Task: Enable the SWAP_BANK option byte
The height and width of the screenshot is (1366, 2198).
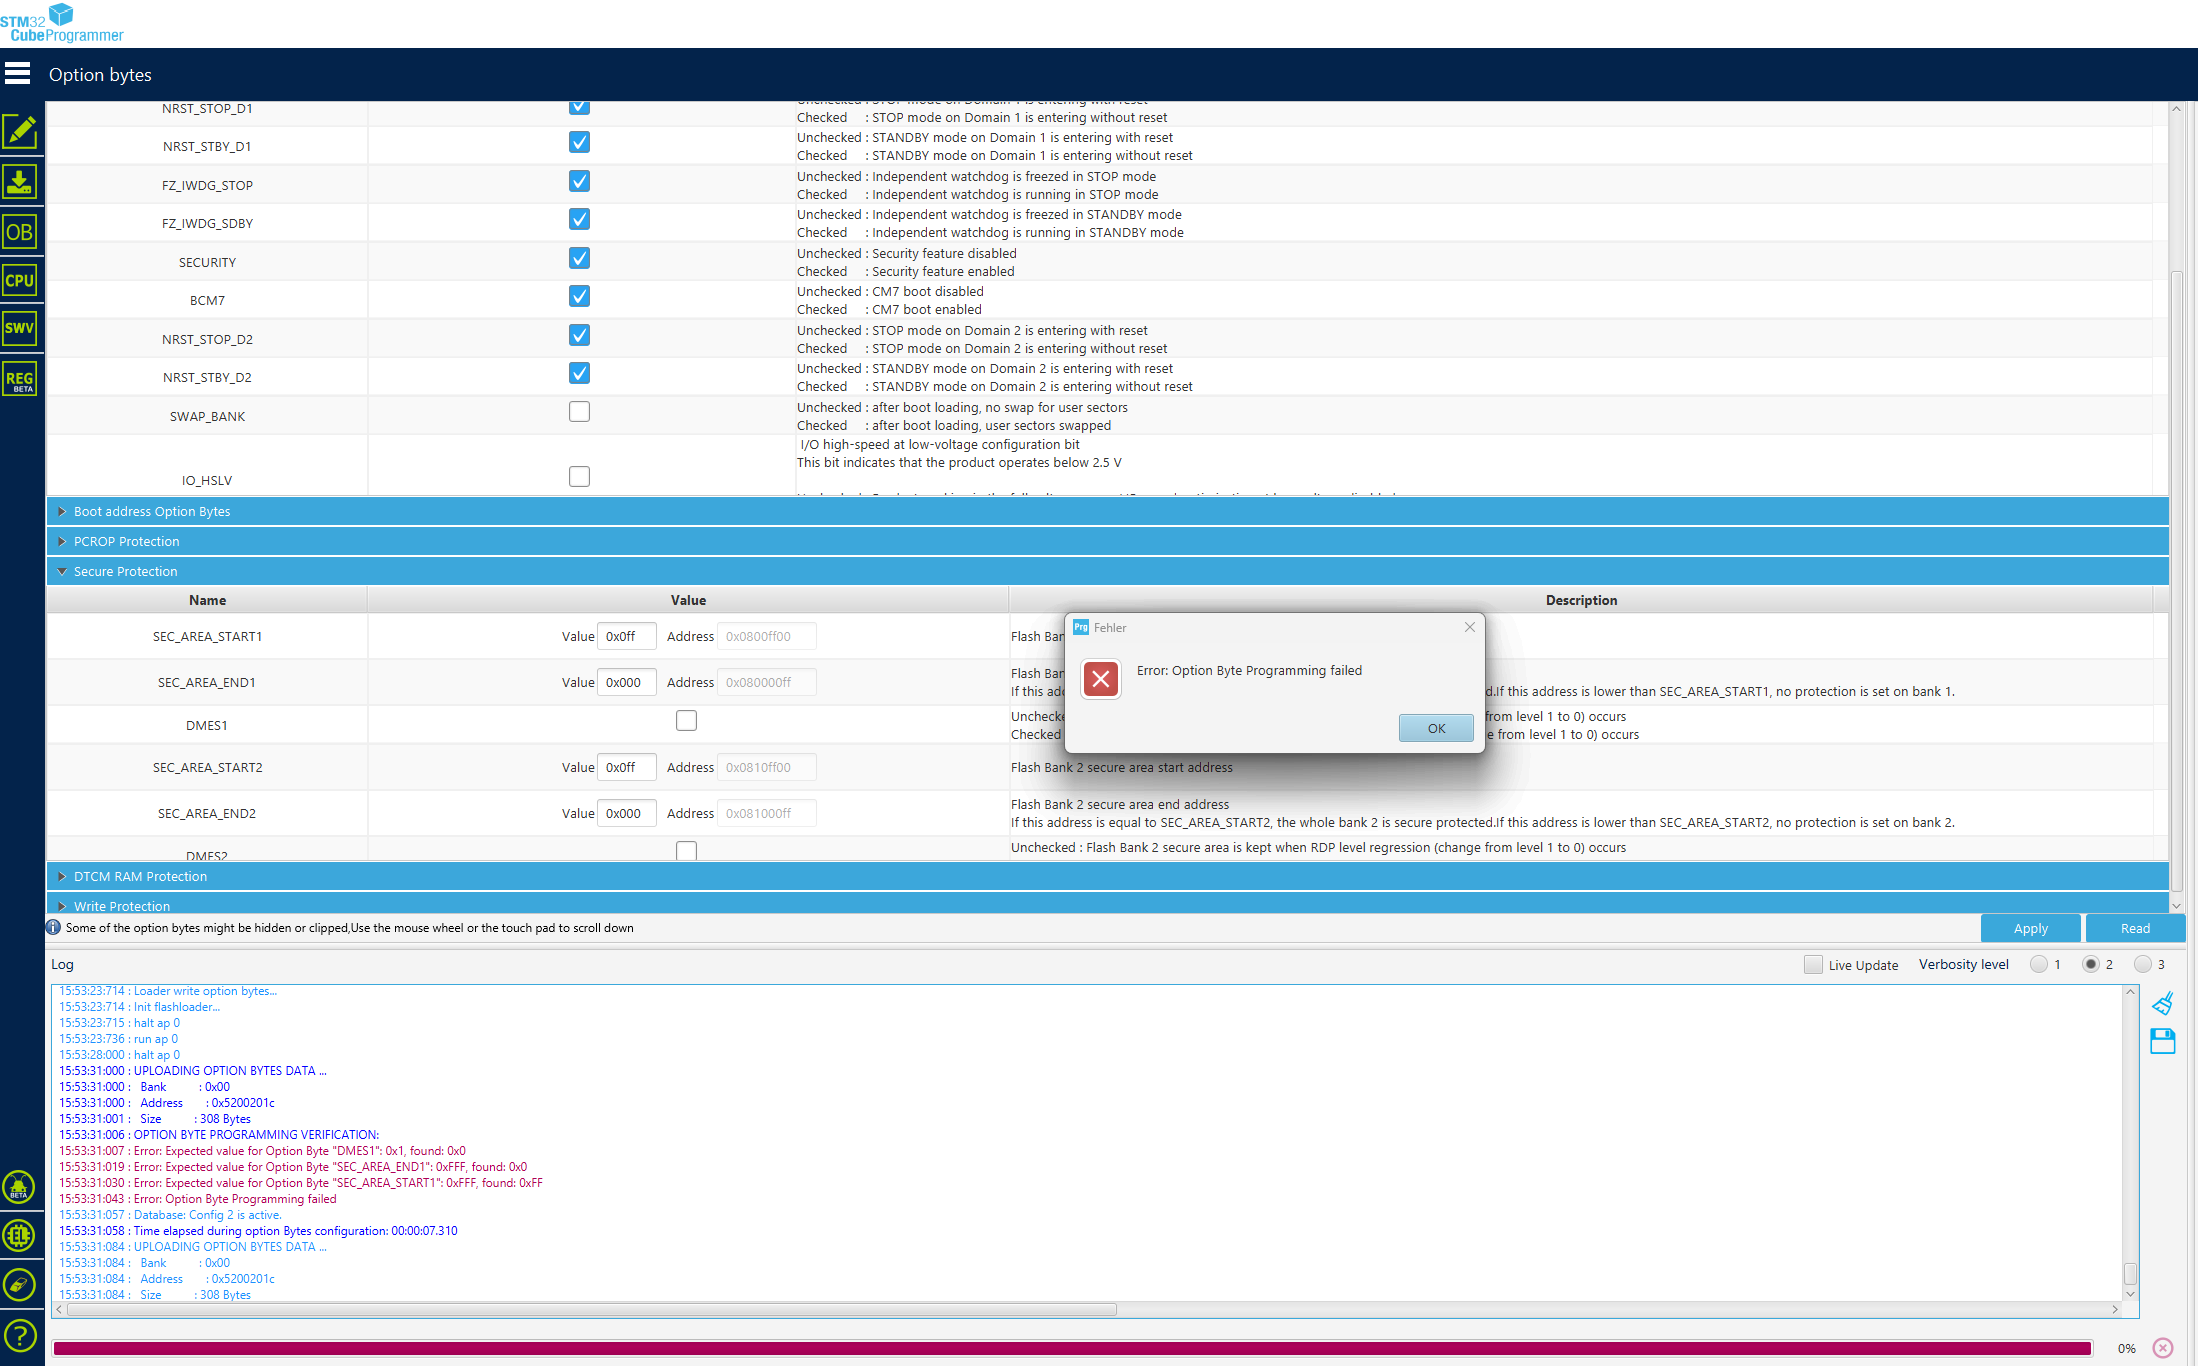Action: click(x=579, y=411)
